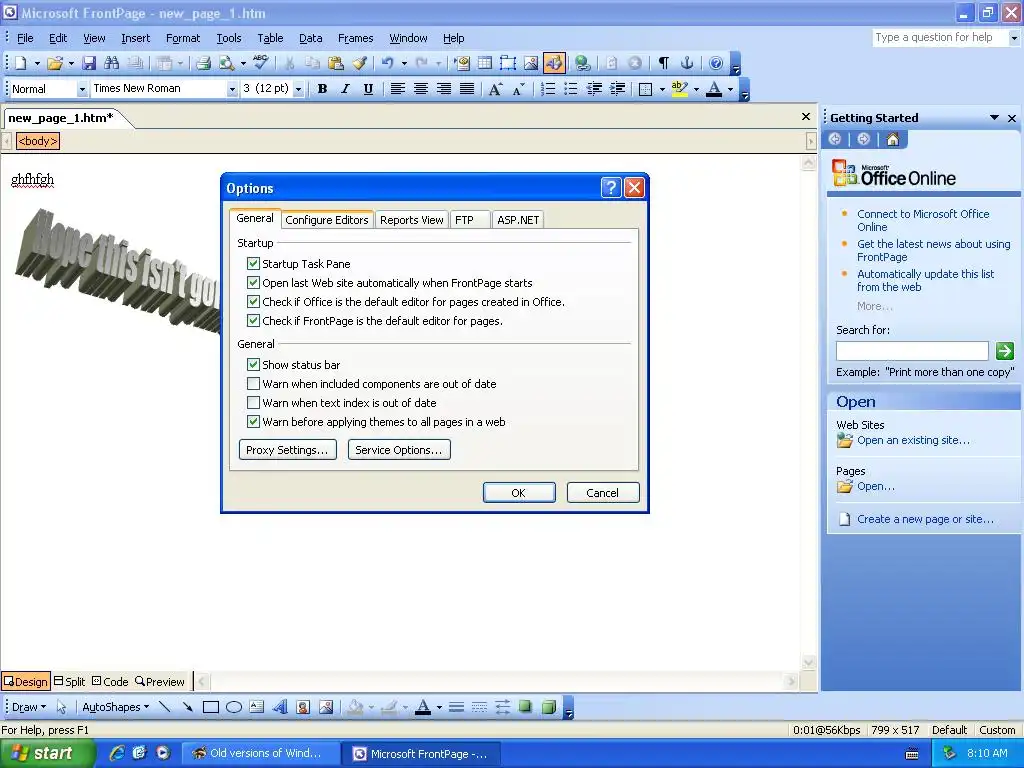Screen dimensions: 1024x768
Task: Enable Warn when included components out of date
Action: point(253,383)
